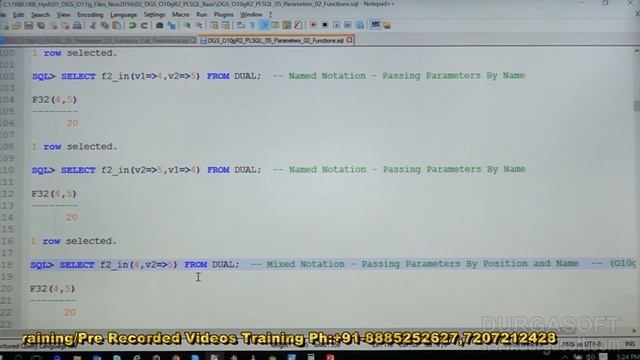Screen dimensions: 640x360
Task: Click the Print toolbar icon
Action: point(77,26)
